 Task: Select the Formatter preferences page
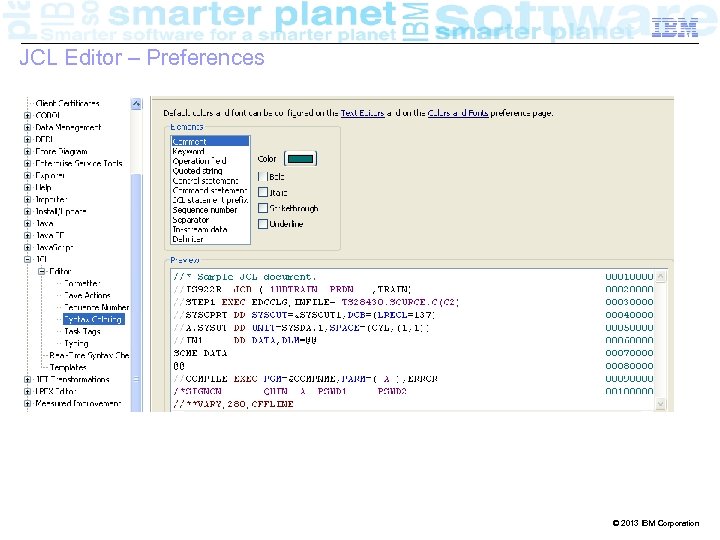[x=82, y=283]
